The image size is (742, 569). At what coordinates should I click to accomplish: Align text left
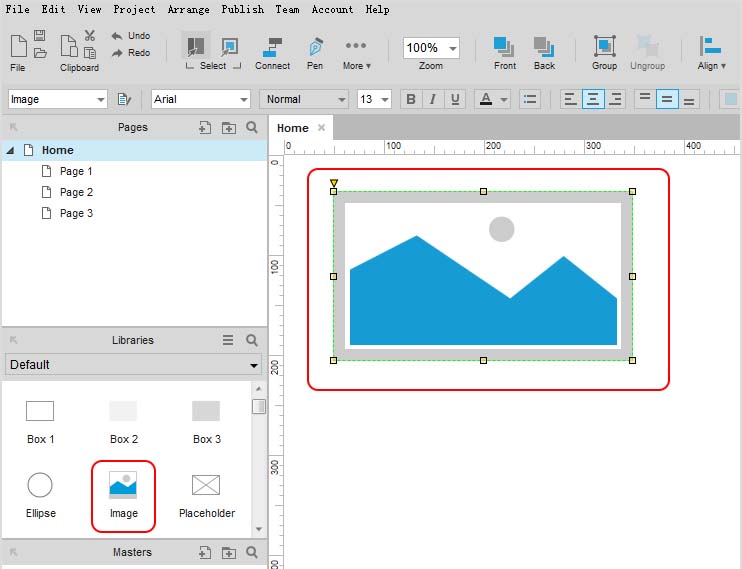point(570,99)
